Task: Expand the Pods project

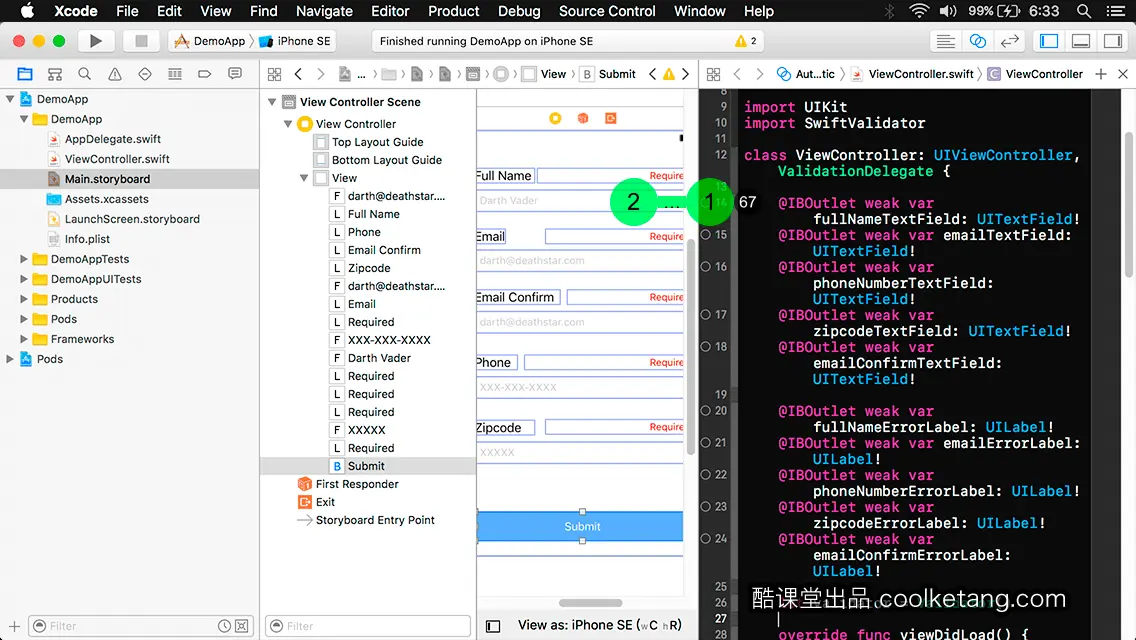Action: point(10,359)
